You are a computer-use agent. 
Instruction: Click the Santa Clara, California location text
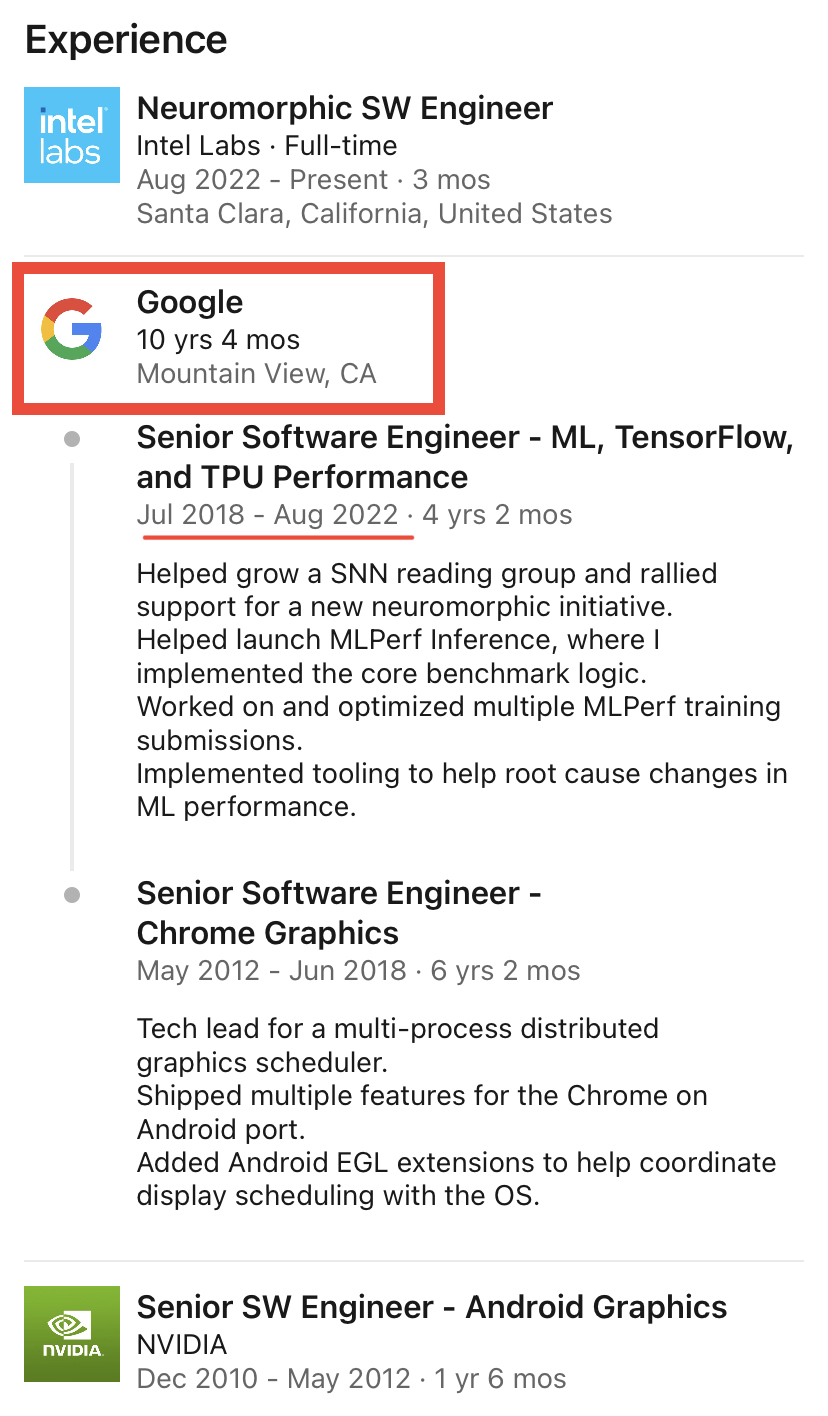pyautogui.click(x=374, y=213)
